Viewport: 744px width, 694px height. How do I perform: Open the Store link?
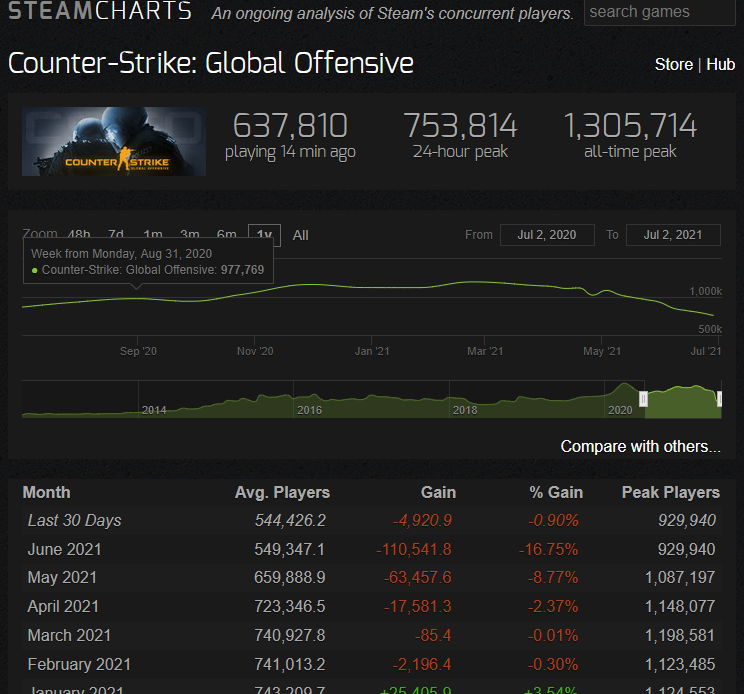click(673, 64)
